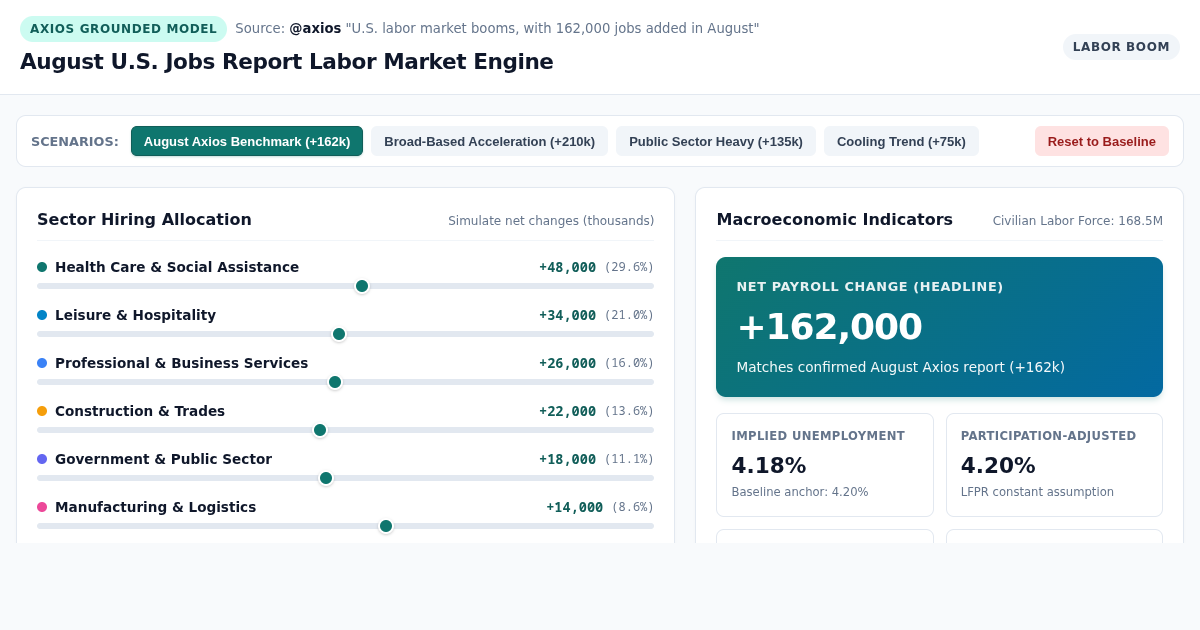Click Civilian Labor Force: 168.5M text
This screenshot has width=1200, height=630.
tap(1077, 221)
